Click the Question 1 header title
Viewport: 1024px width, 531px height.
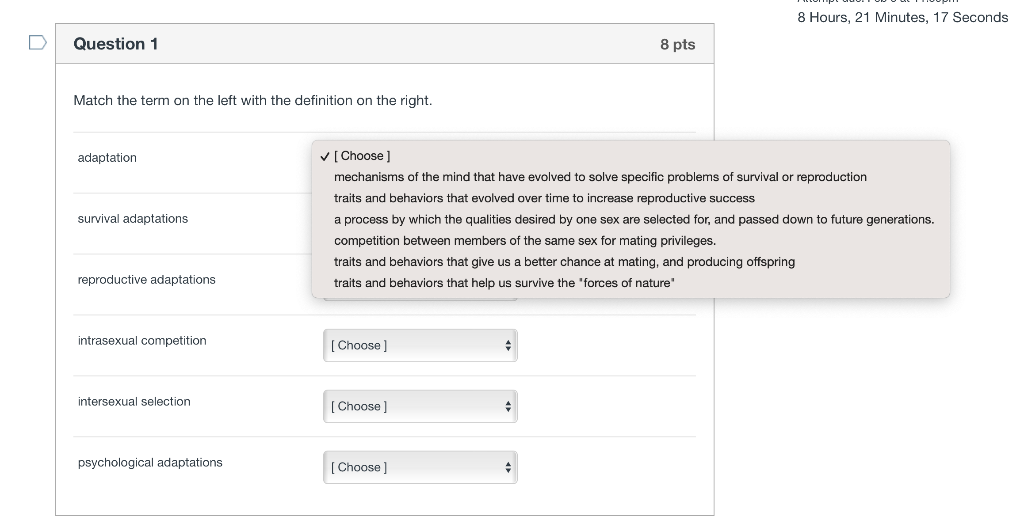click(116, 44)
